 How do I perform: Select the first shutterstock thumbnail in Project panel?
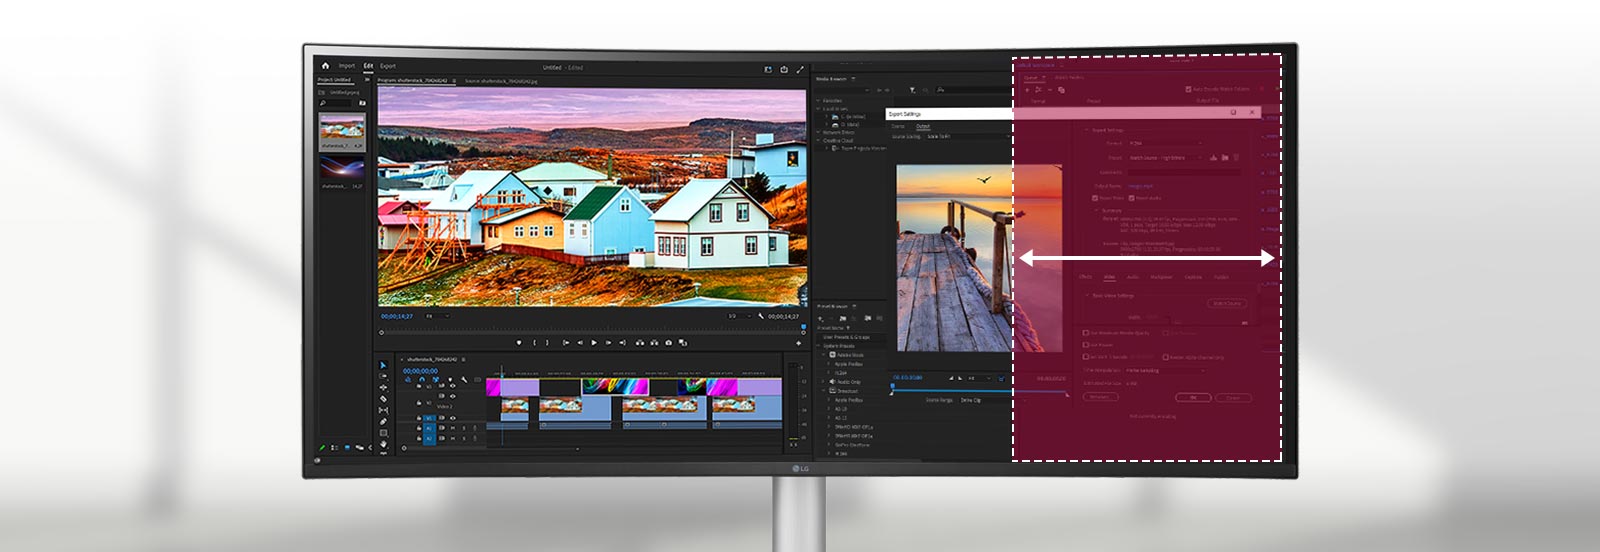pos(342,131)
